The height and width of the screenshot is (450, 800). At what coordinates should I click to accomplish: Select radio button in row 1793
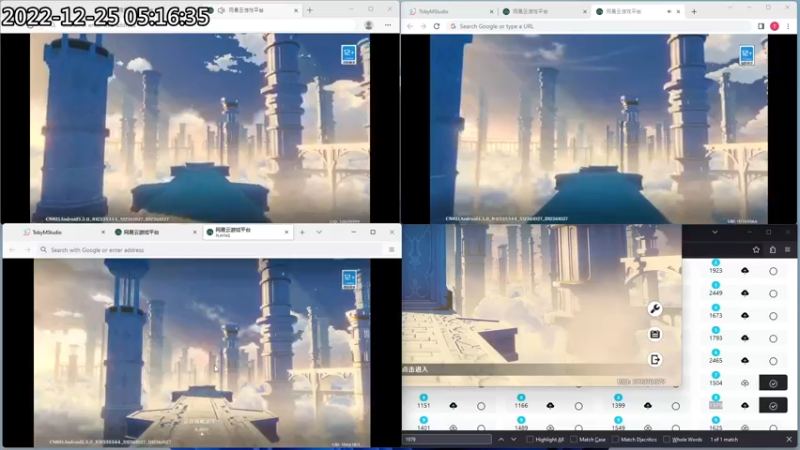(773, 338)
